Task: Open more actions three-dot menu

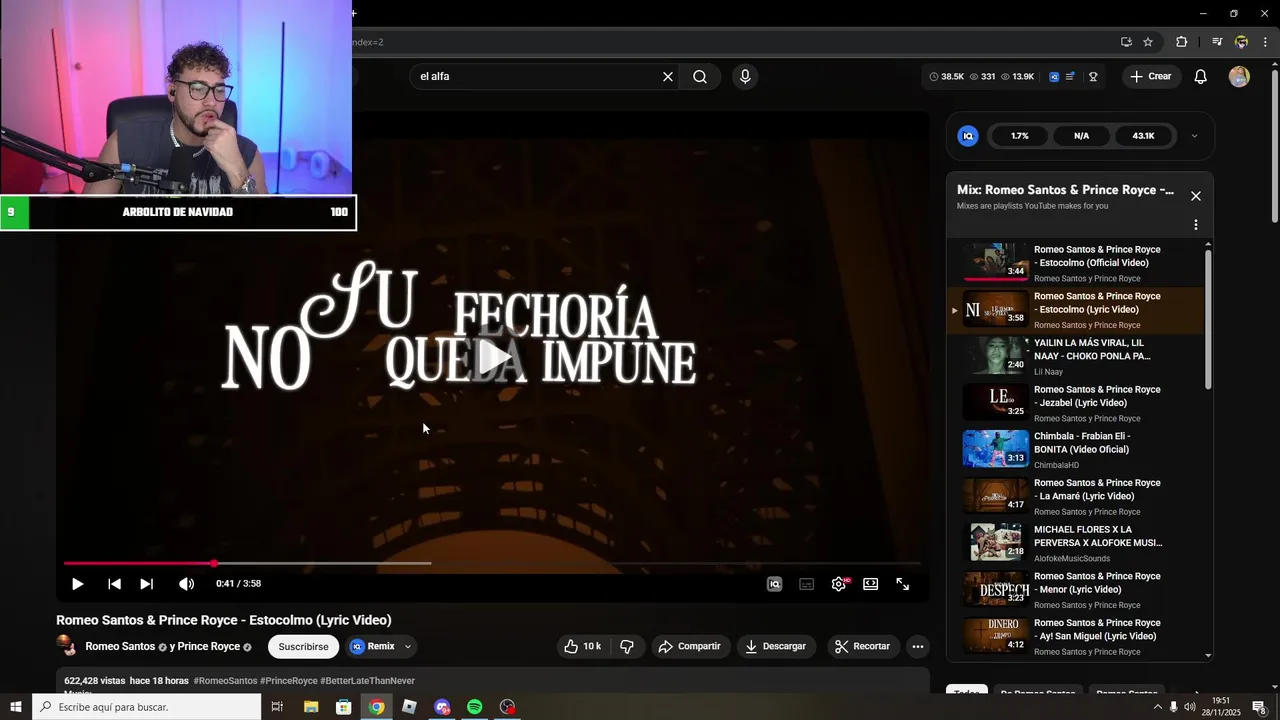Action: (x=917, y=647)
